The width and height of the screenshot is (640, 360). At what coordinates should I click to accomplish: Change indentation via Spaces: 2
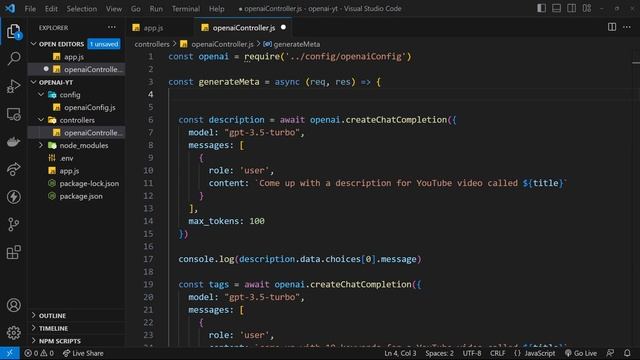(440, 353)
